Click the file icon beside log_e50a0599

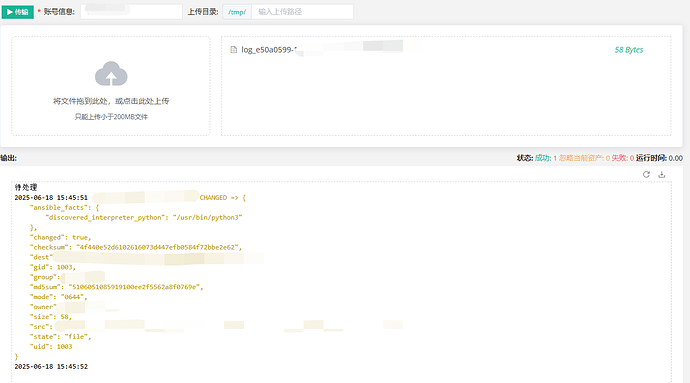(234, 50)
